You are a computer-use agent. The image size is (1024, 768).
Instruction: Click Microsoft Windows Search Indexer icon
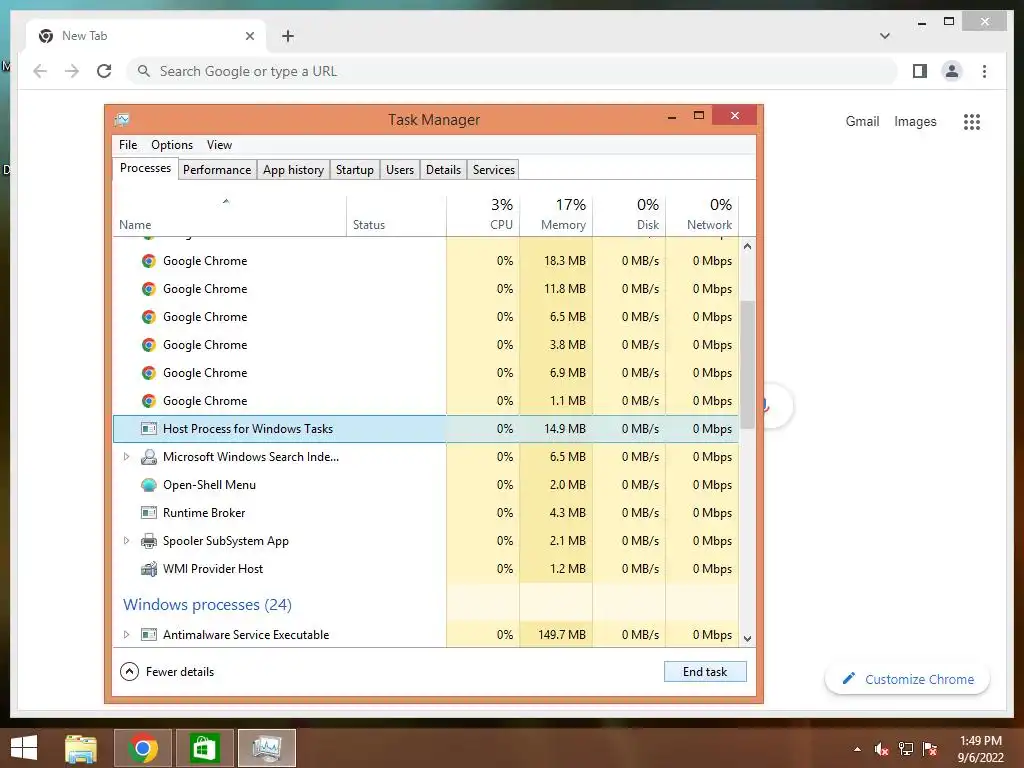pos(149,457)
